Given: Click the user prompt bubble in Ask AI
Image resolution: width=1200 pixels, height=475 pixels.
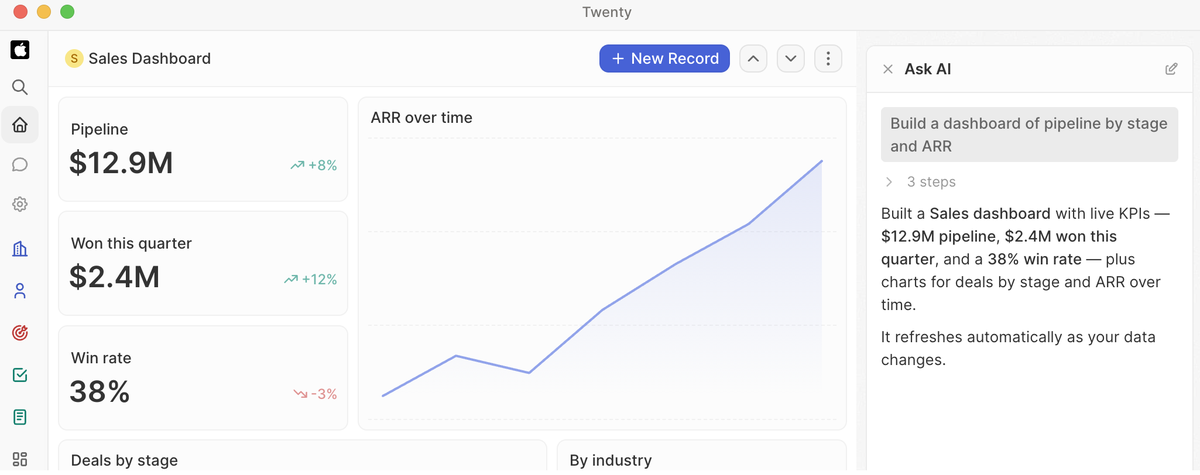Looking at the screenshot, I should coord(1029,135).
